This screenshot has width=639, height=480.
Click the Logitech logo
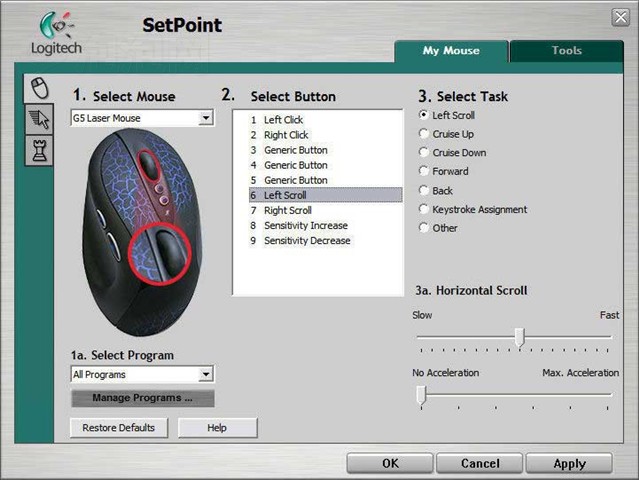click(x=56, y=33)
